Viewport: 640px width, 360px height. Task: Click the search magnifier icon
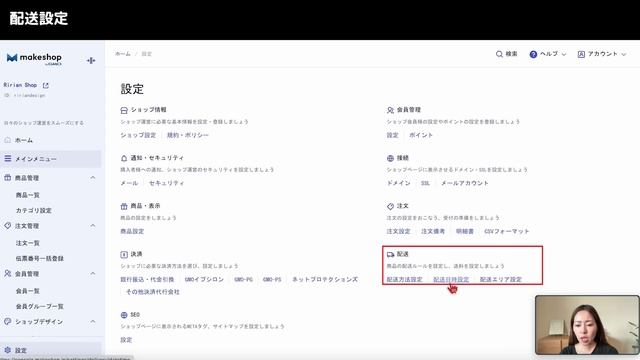[x=499, y=54]
